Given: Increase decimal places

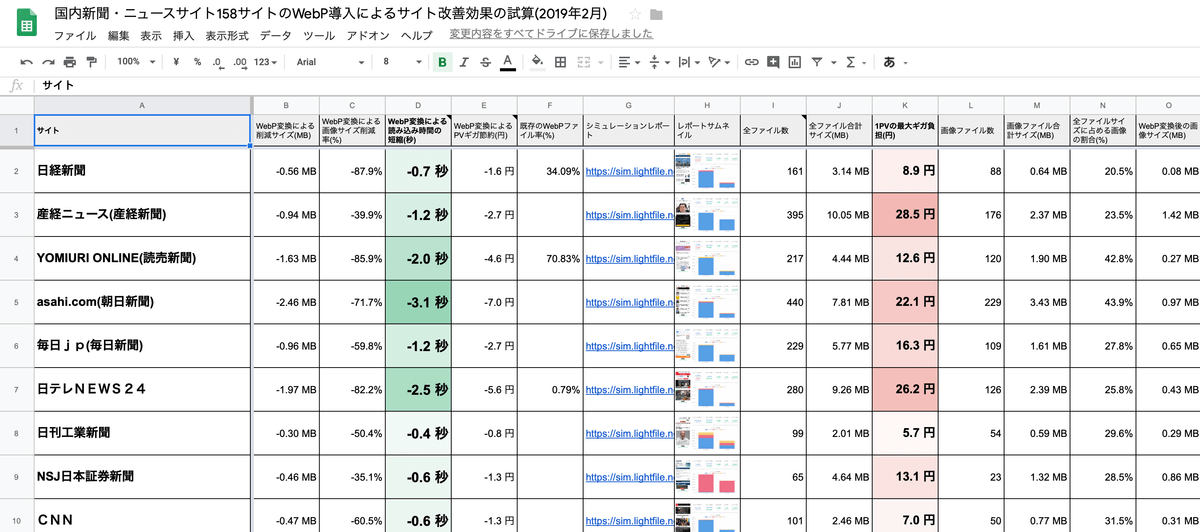Looking at the screenshot, I should (x=239, y=62).
